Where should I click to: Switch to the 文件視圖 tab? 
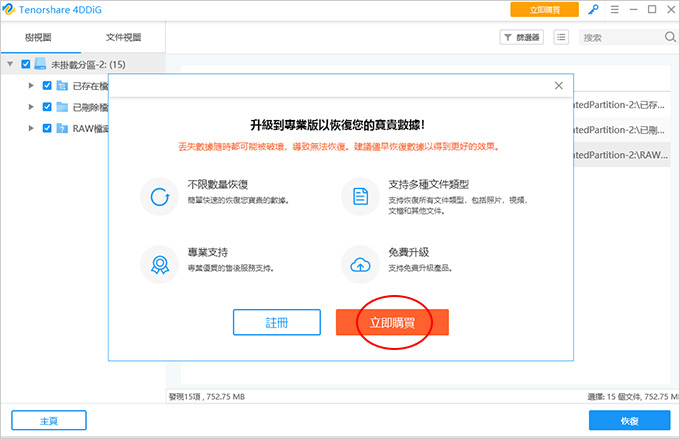[x=123, y=37]
